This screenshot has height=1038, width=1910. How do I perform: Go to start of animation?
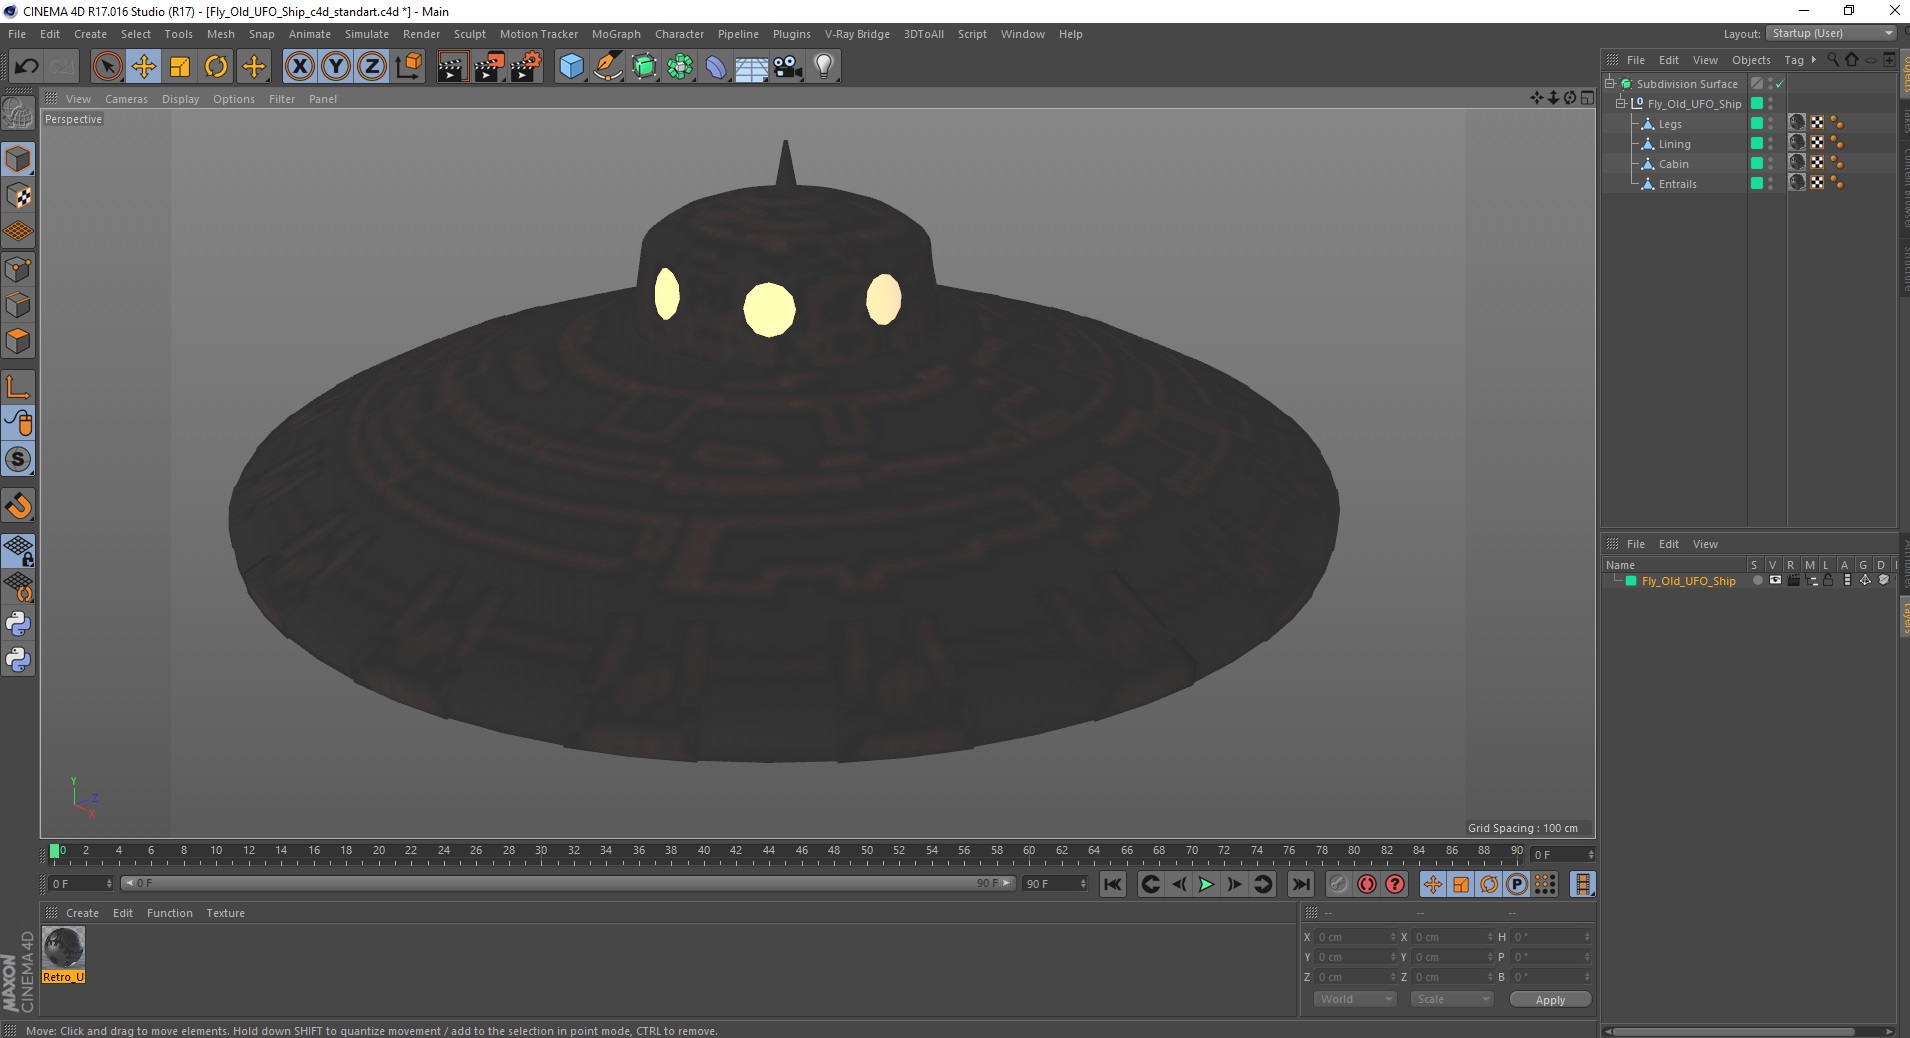[1113, 884]
